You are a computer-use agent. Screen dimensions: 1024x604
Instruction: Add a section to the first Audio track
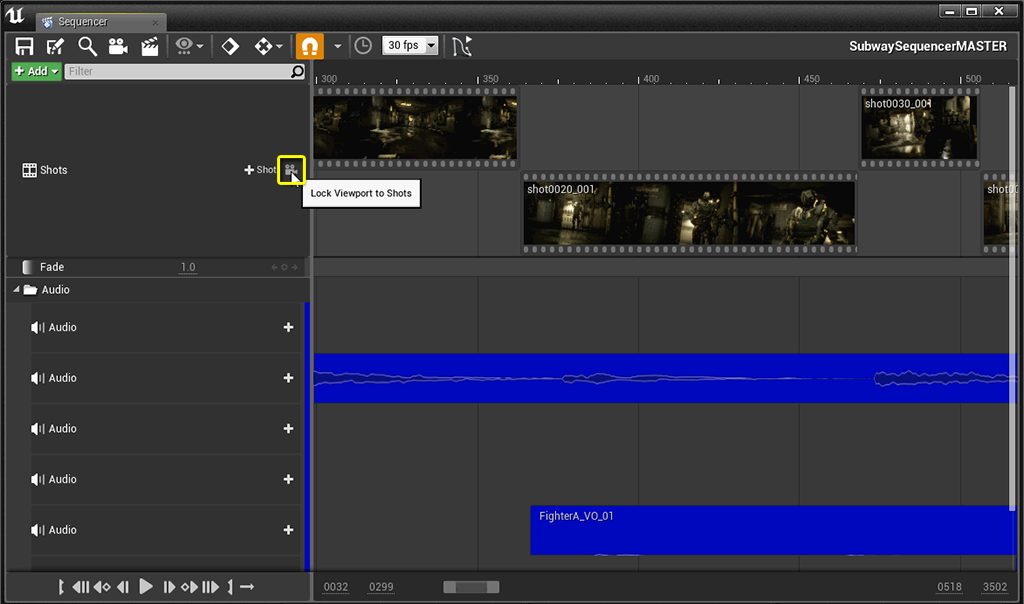pyautogui.click(x=288, y=327)
